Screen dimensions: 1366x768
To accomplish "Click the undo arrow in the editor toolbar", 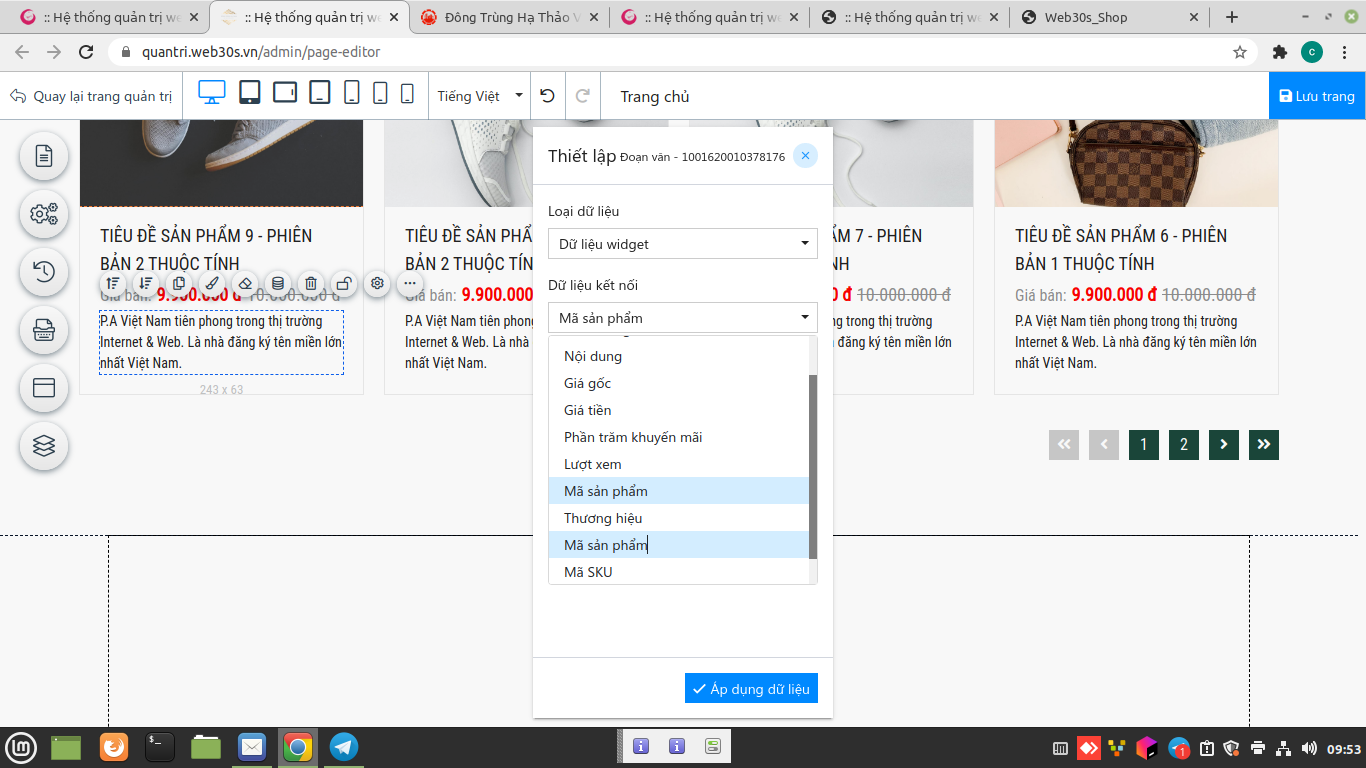I will point(547,96).
